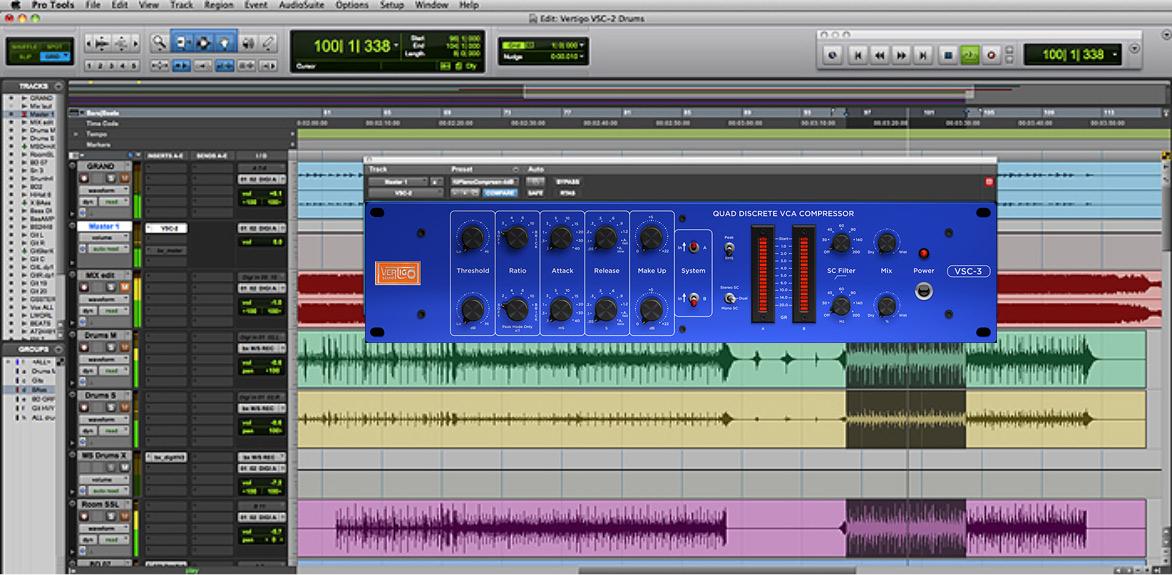1172x575 pixels.
Task: Toggle System In switch for channel A
Action: coord(692,247)
